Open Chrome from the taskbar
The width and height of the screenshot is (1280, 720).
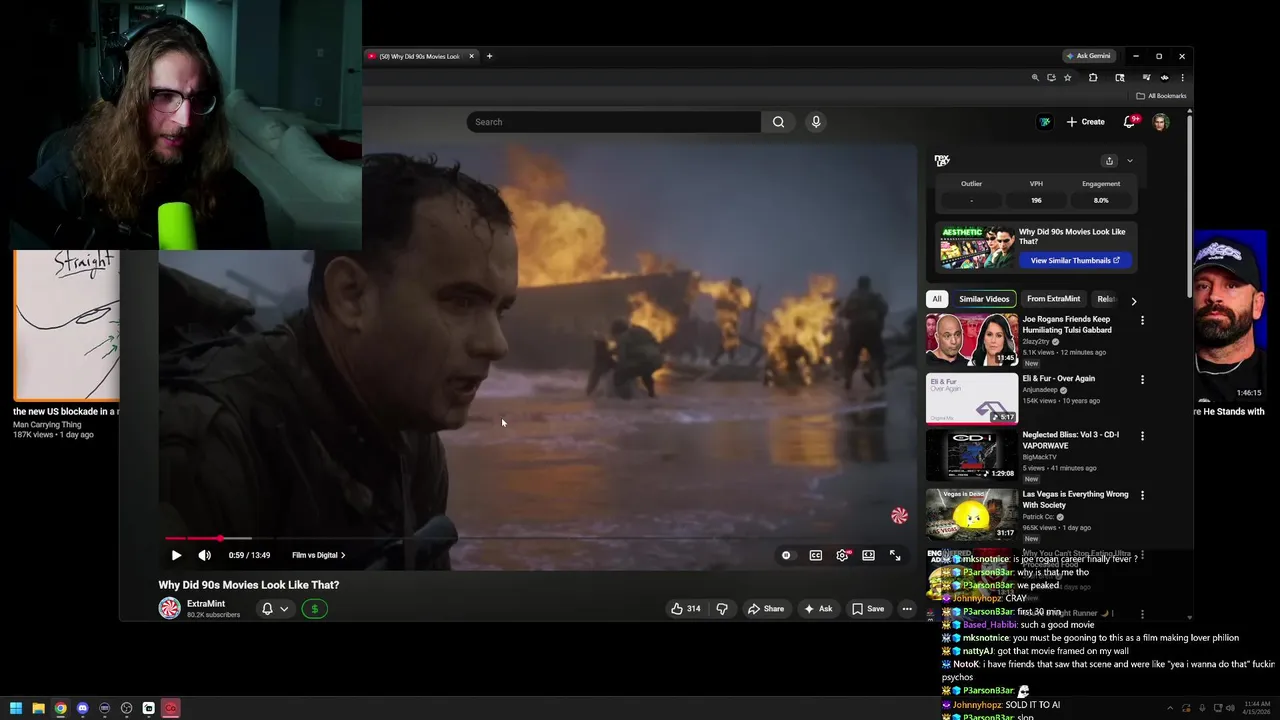tap(60, 708)
